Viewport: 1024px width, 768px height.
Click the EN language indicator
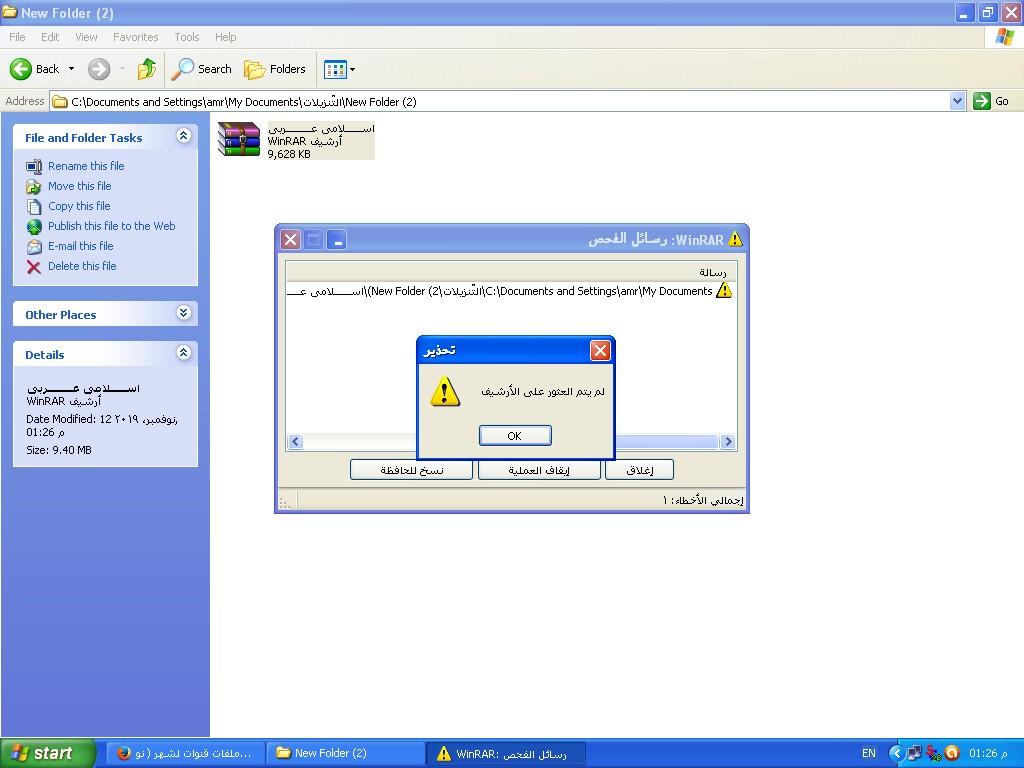point(869,754)
